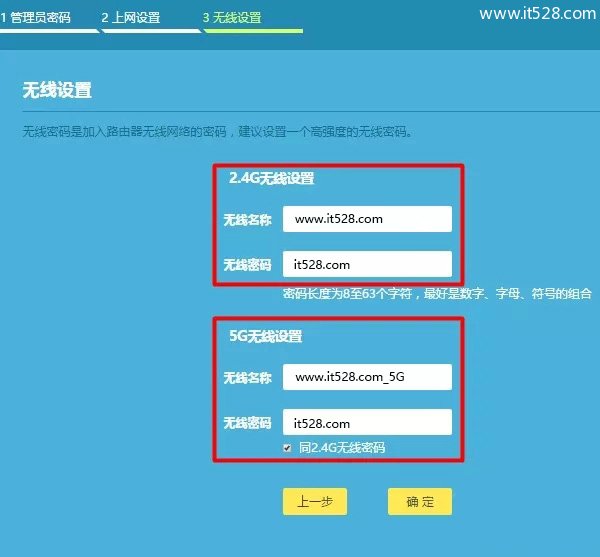Click the 上一步 button
600x557 pixels.
coord(315,501)
